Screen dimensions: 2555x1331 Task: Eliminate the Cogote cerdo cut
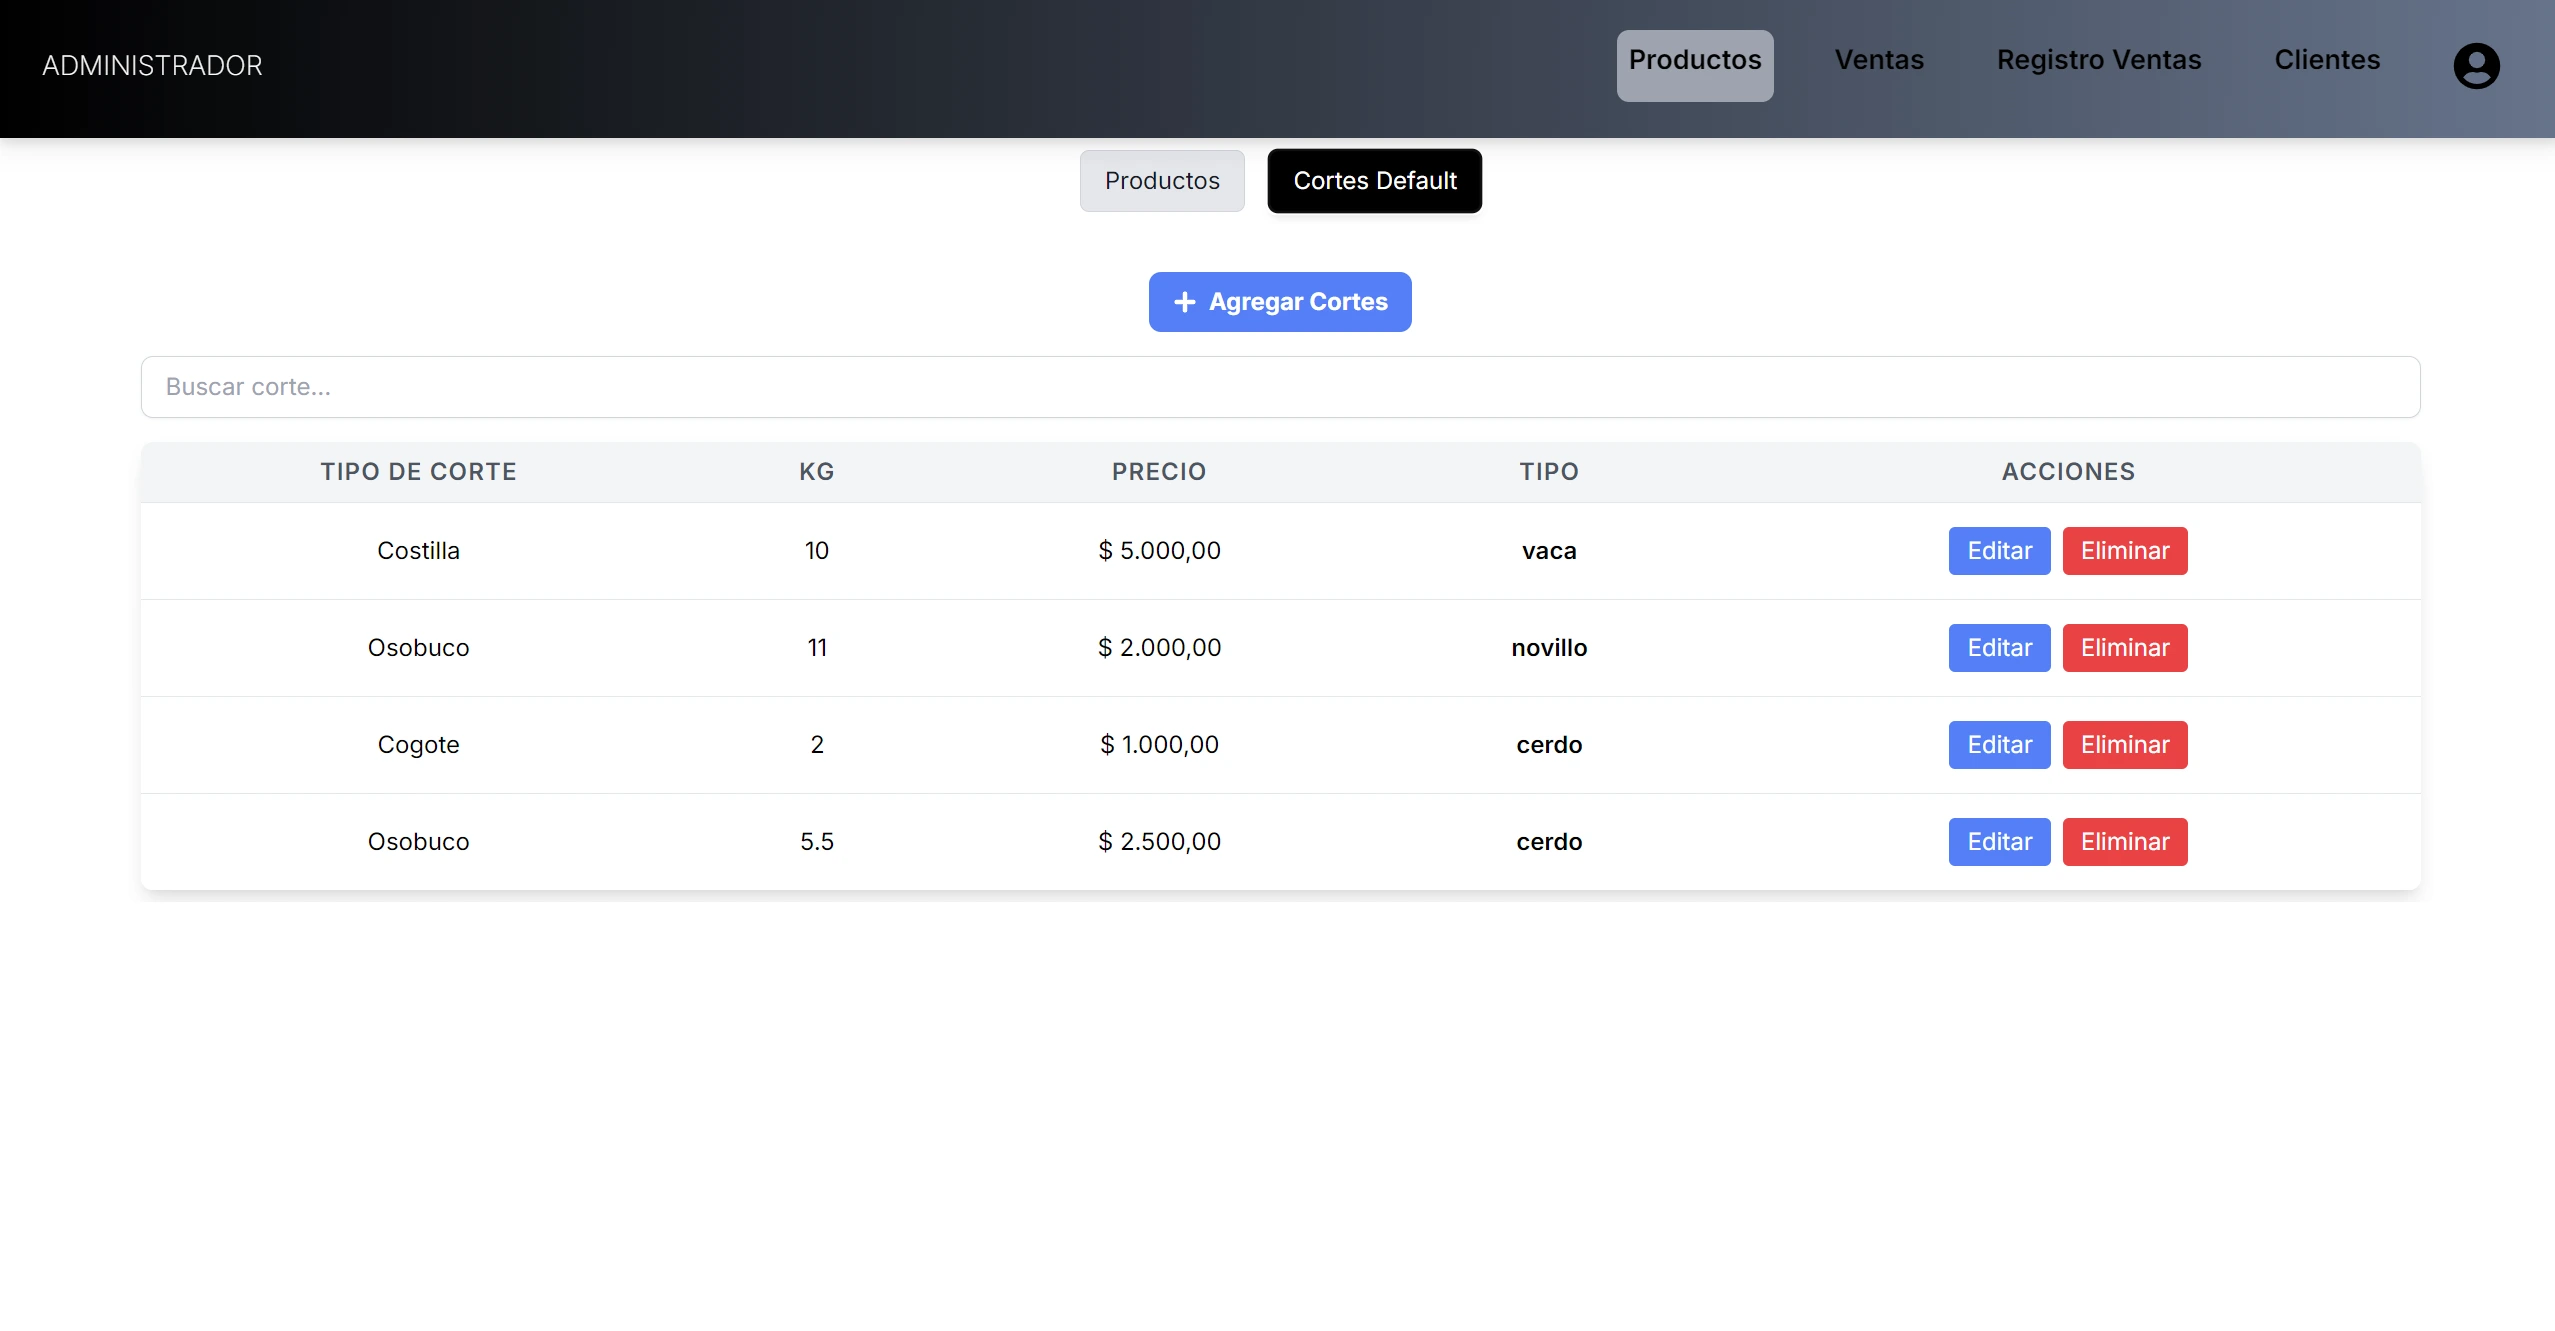pos(2125,745)
